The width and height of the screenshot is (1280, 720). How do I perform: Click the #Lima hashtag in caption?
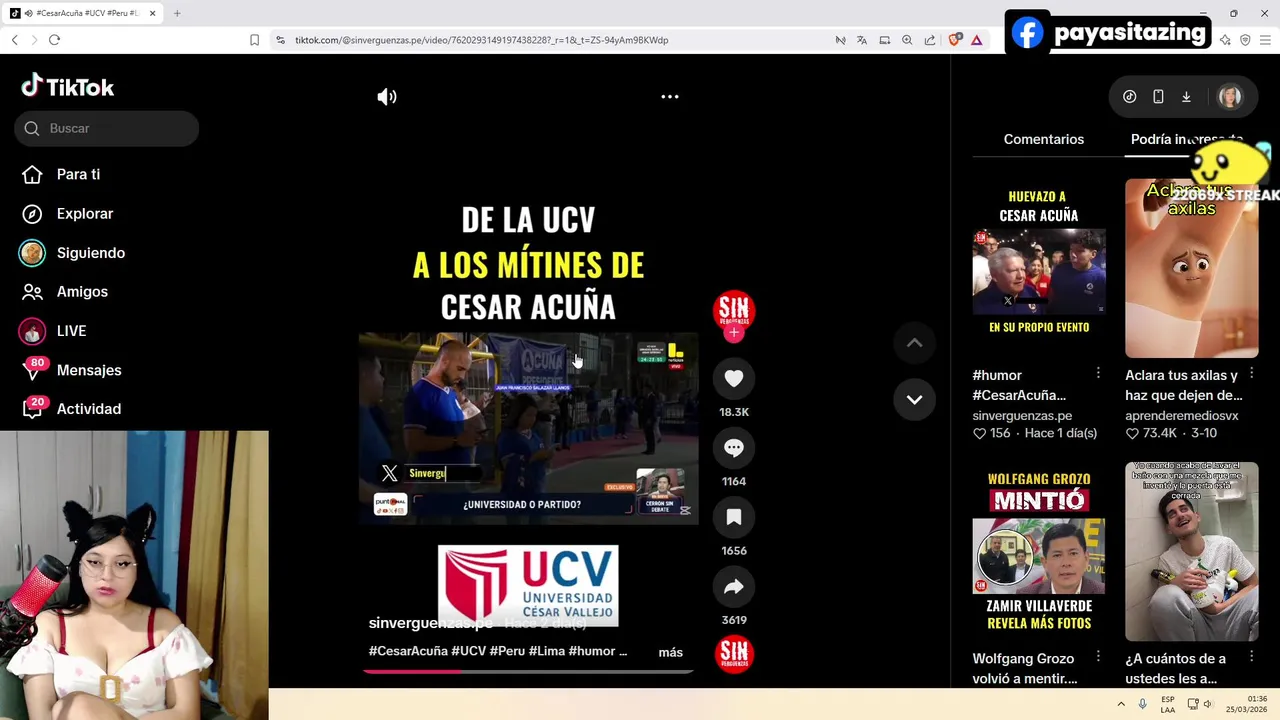(x=546, y=651)
